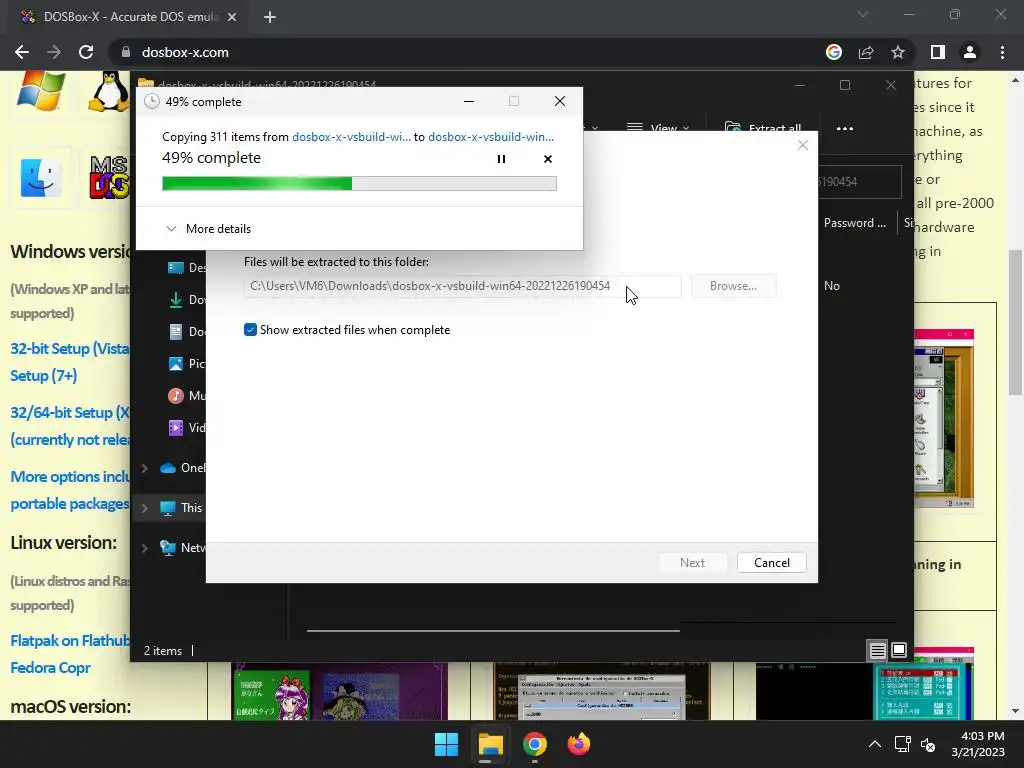Viewport: 1024px width, 768px height.
Task: Open a new Chrome tab
Action: 270,17
